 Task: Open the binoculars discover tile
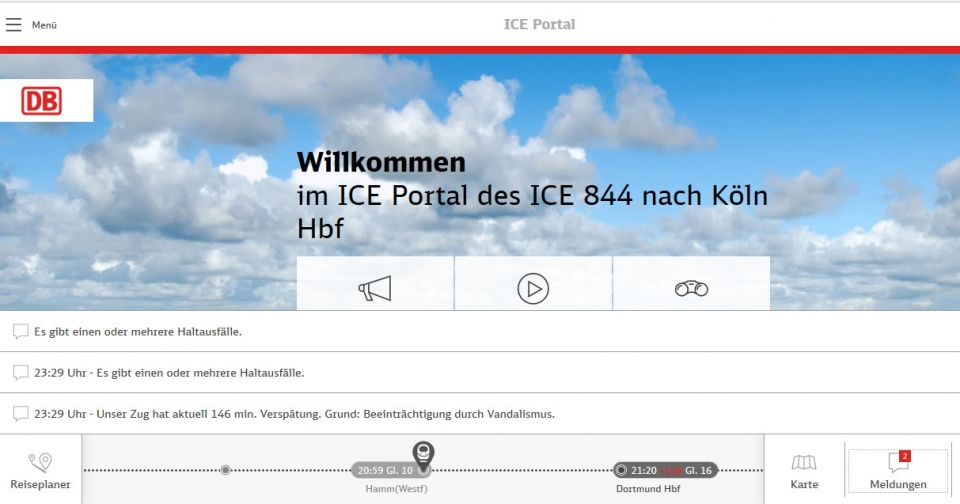[691, 284]
